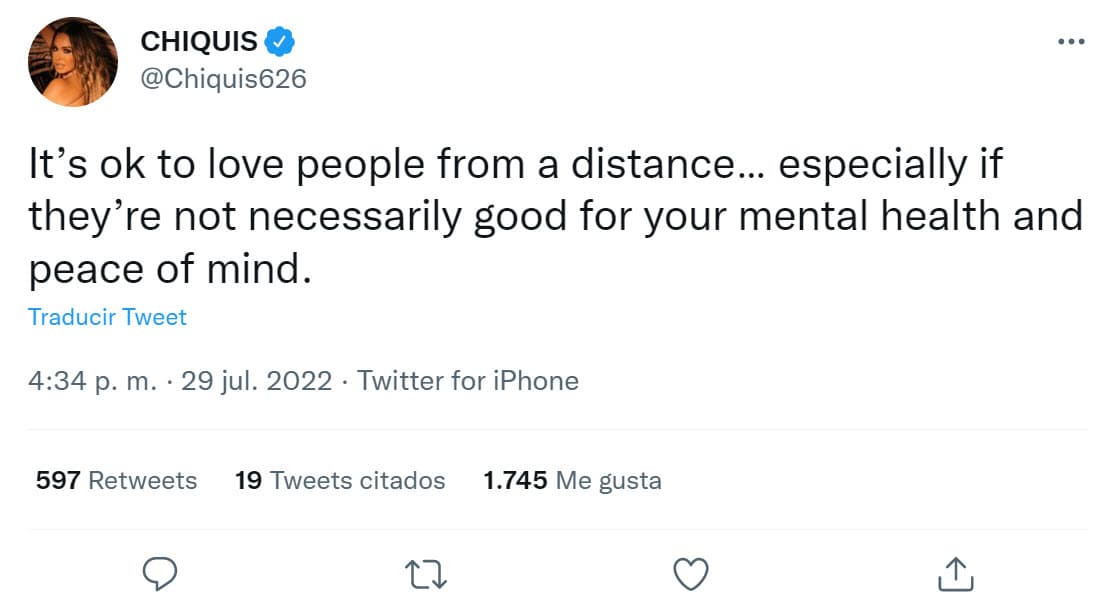Click the blue verified badge next to CHIQUIS
This screenshot has height=611, width=1113.
coord(278,40)
